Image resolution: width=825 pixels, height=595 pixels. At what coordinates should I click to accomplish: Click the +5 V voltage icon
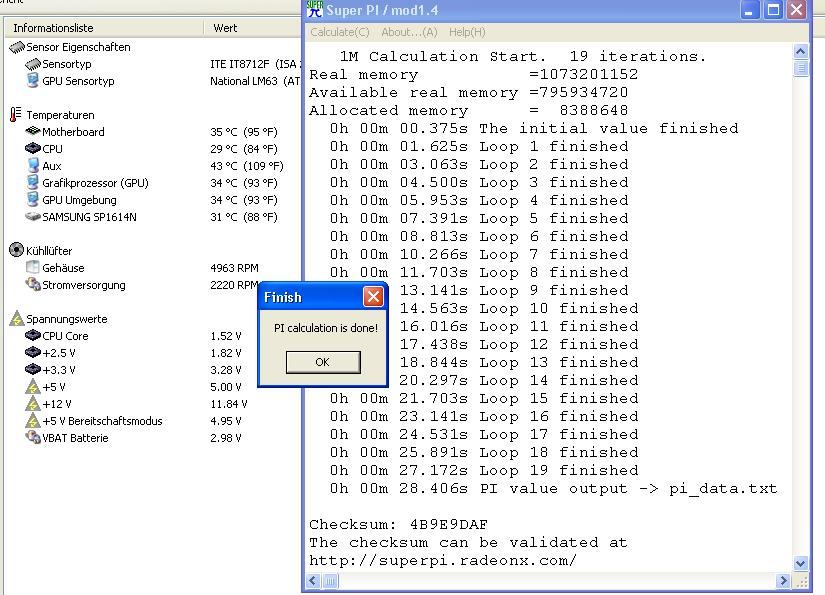tap(33, 387)
